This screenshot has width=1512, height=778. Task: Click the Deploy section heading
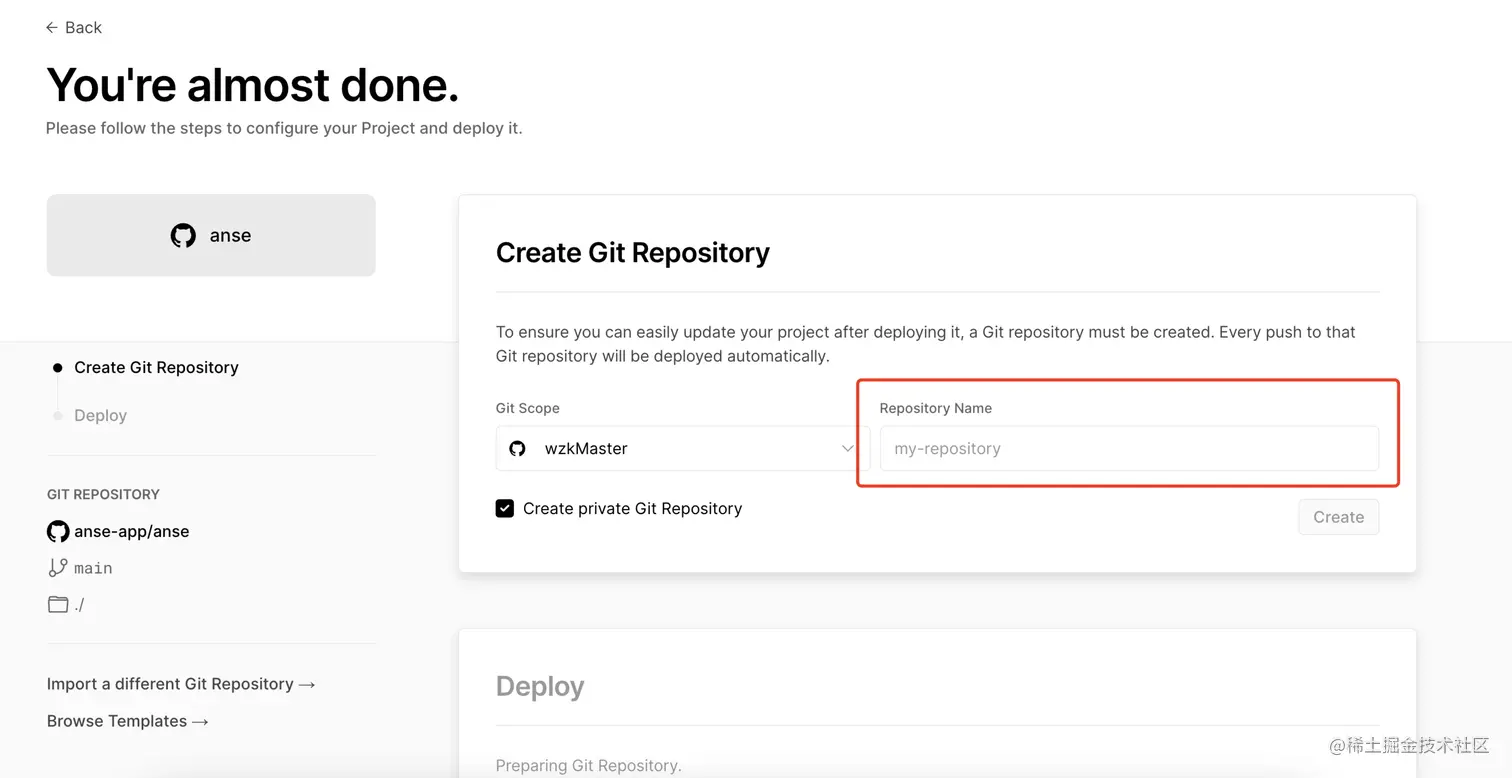click(540, 687)
